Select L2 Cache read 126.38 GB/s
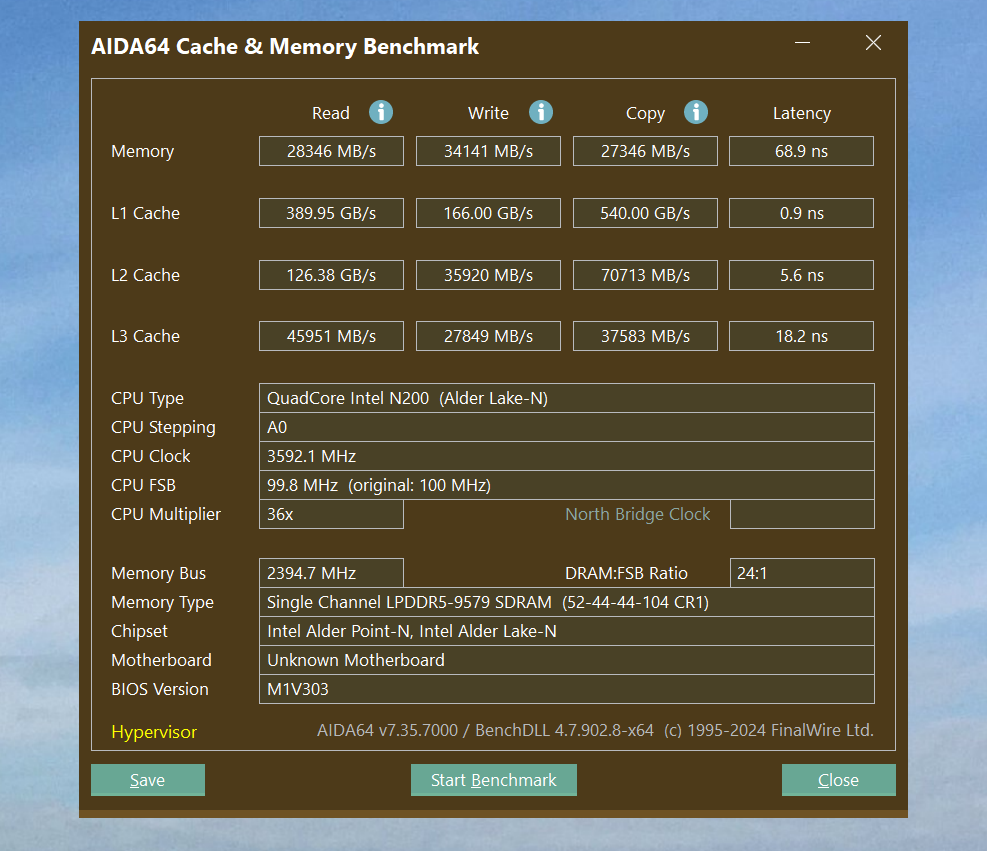This screenshot has height=851, width=987. click(331, 275)
